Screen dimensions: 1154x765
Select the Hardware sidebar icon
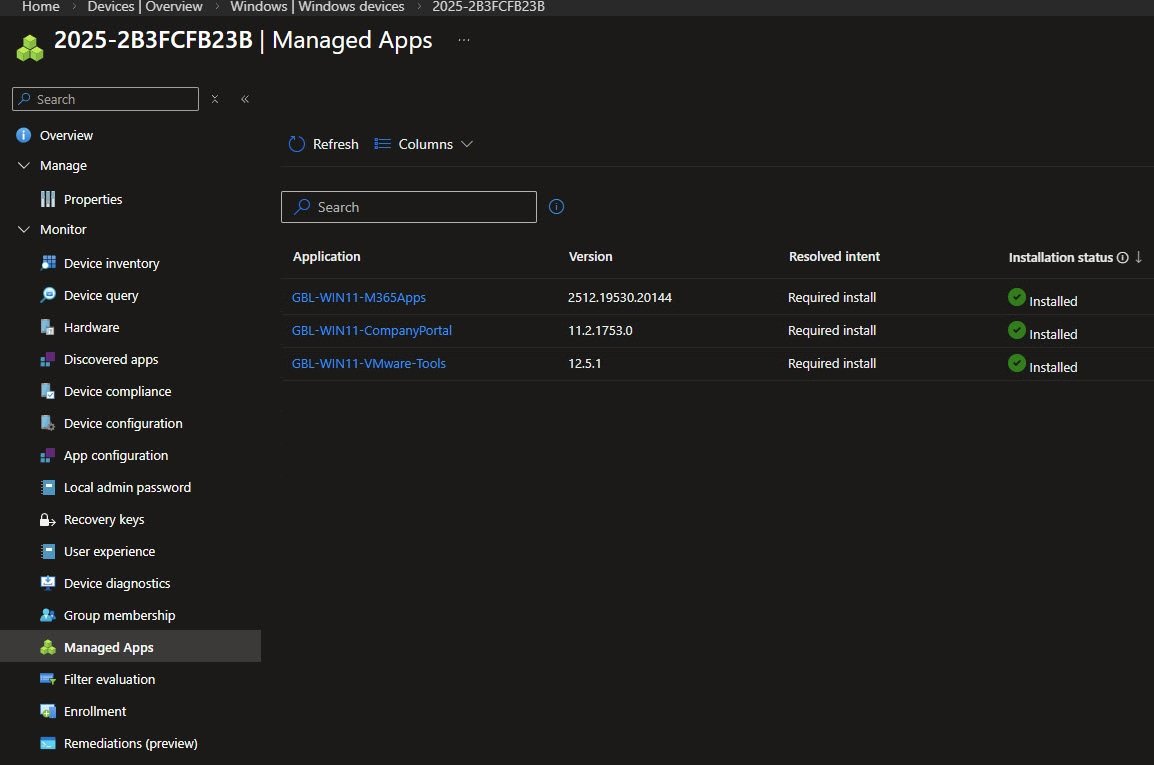(x=48, y=327)
